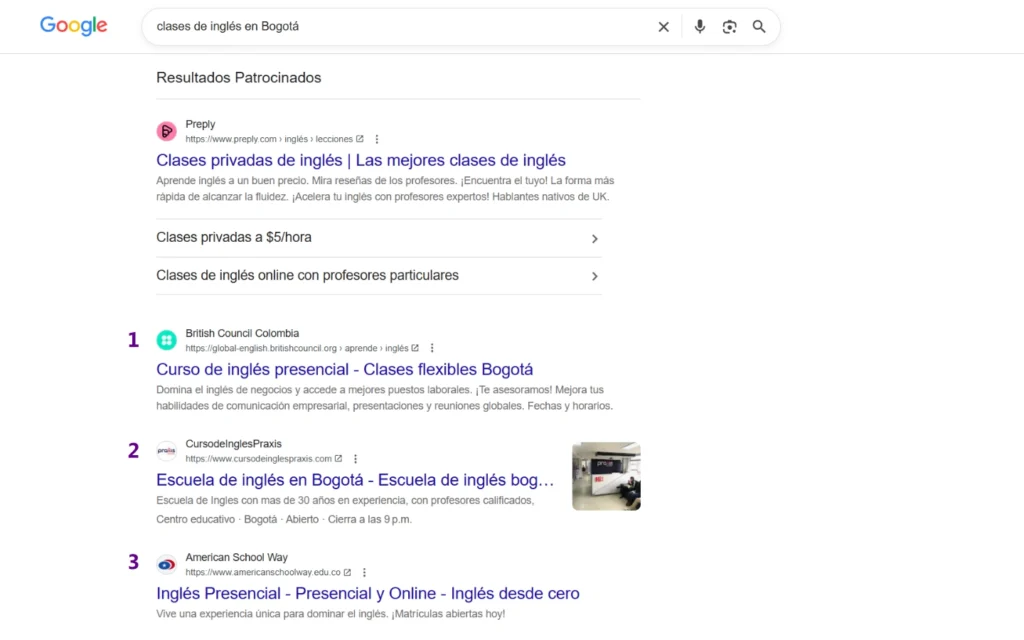Image resolution: width=1024 pixels, height=640 pixels.
Task: Click the British Council Colombia site name
Action: pyautogui.click(x=242, y=333)
